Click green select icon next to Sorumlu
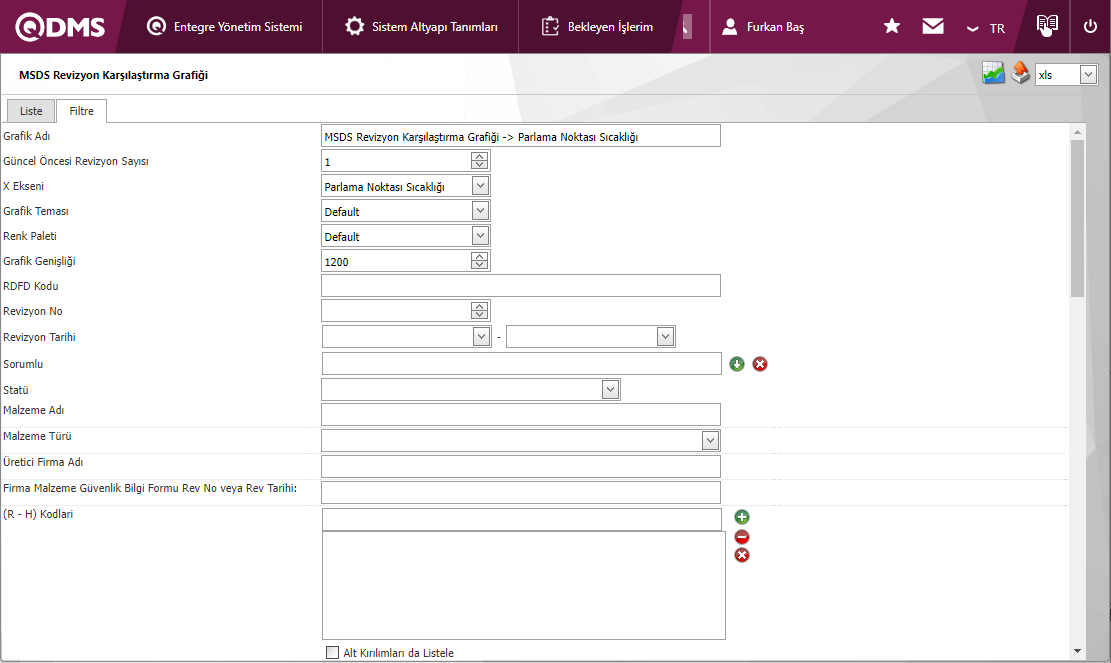Viewport: 1111px width, 663px height. 737,364
